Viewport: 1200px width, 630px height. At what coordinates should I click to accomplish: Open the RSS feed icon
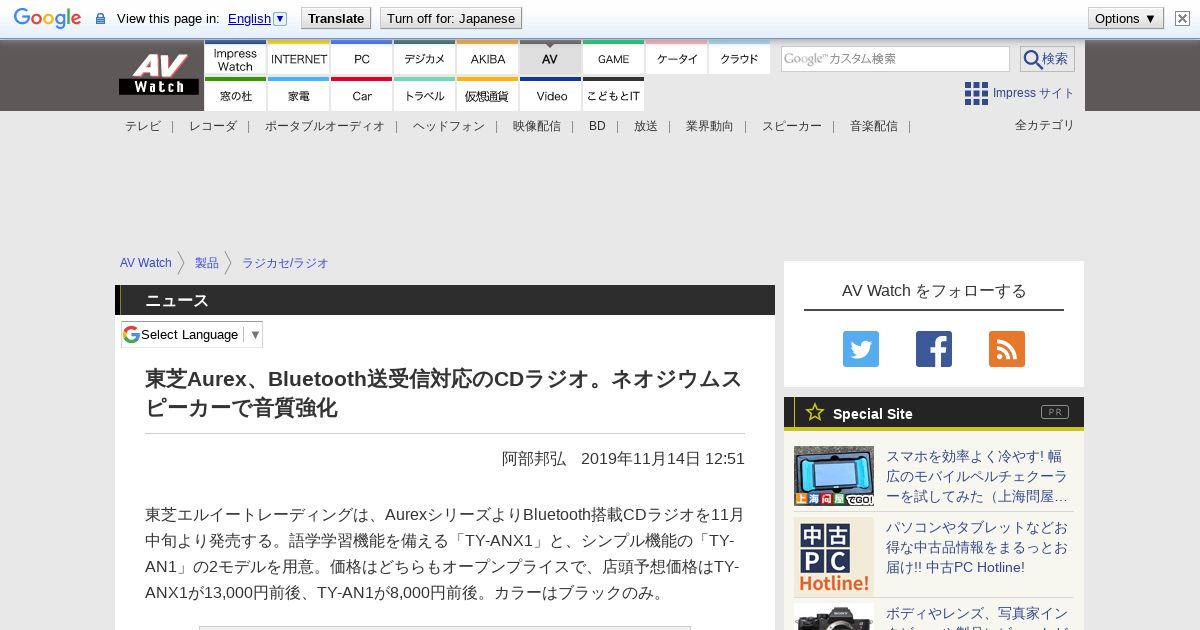[1007, 349]
